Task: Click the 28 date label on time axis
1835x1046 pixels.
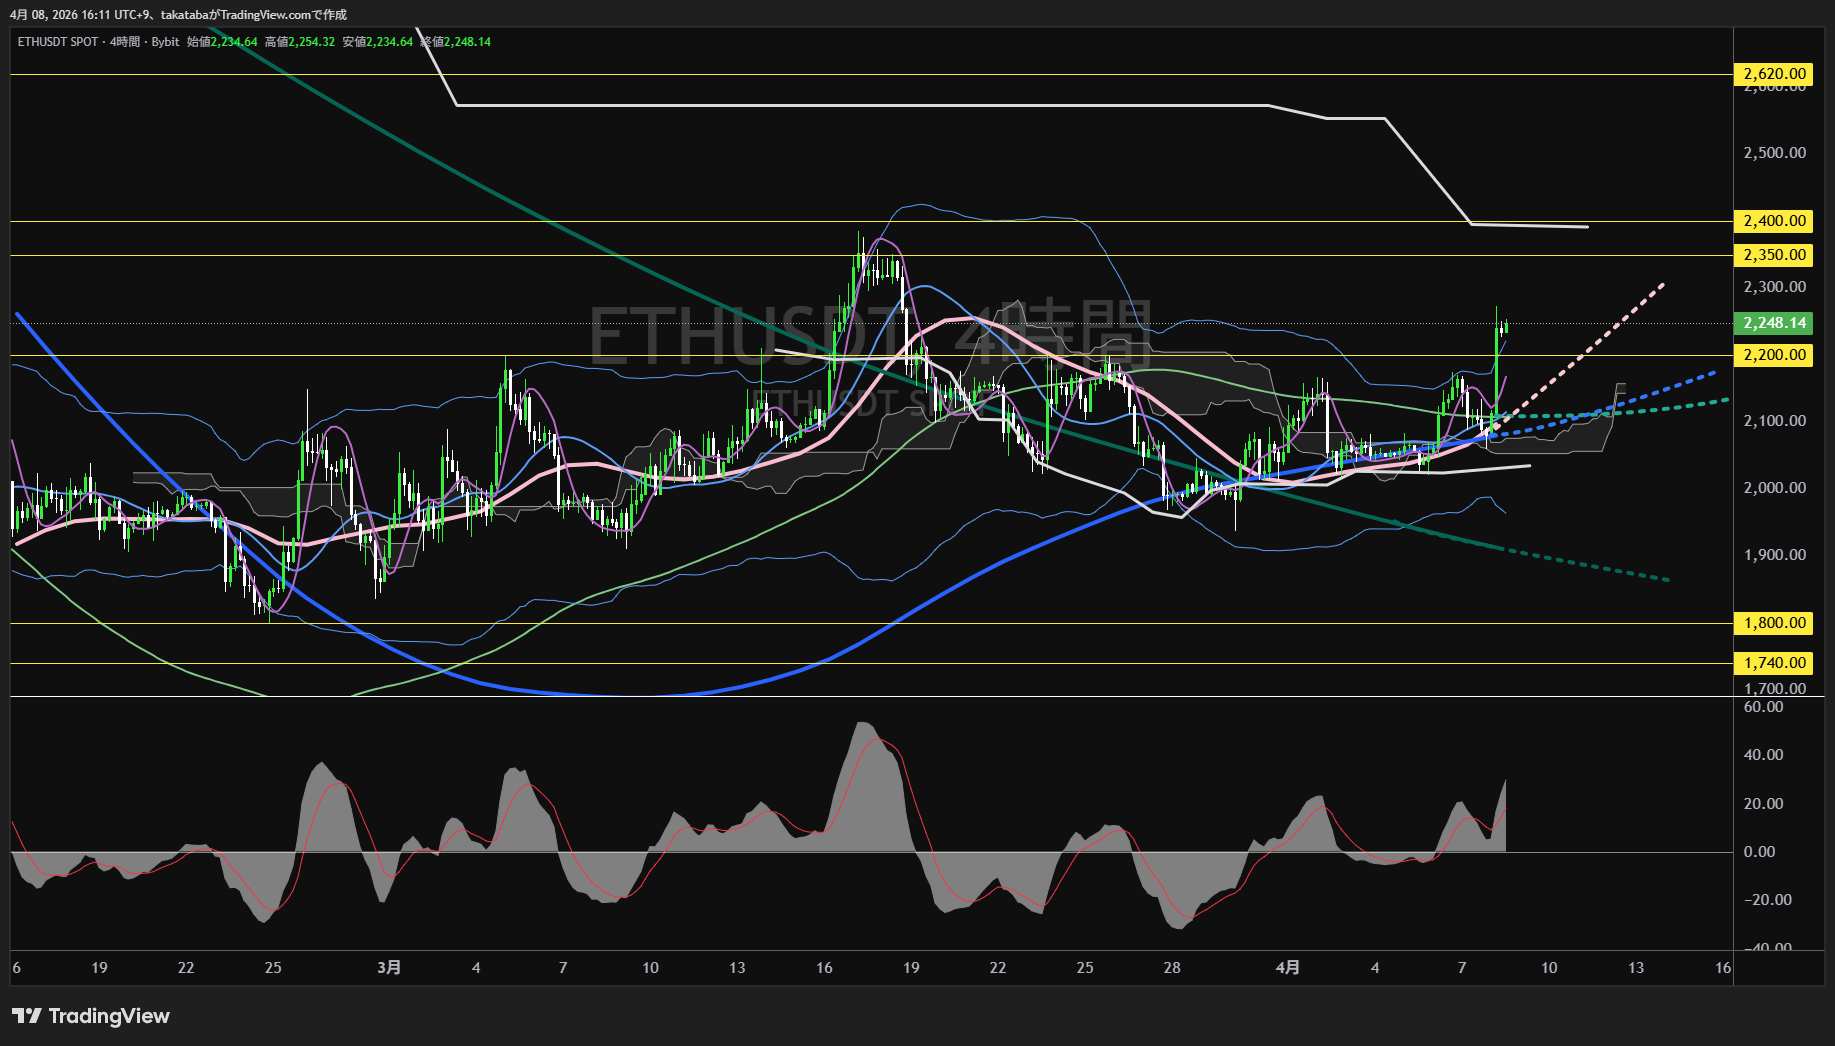Action: point(1172,968)
